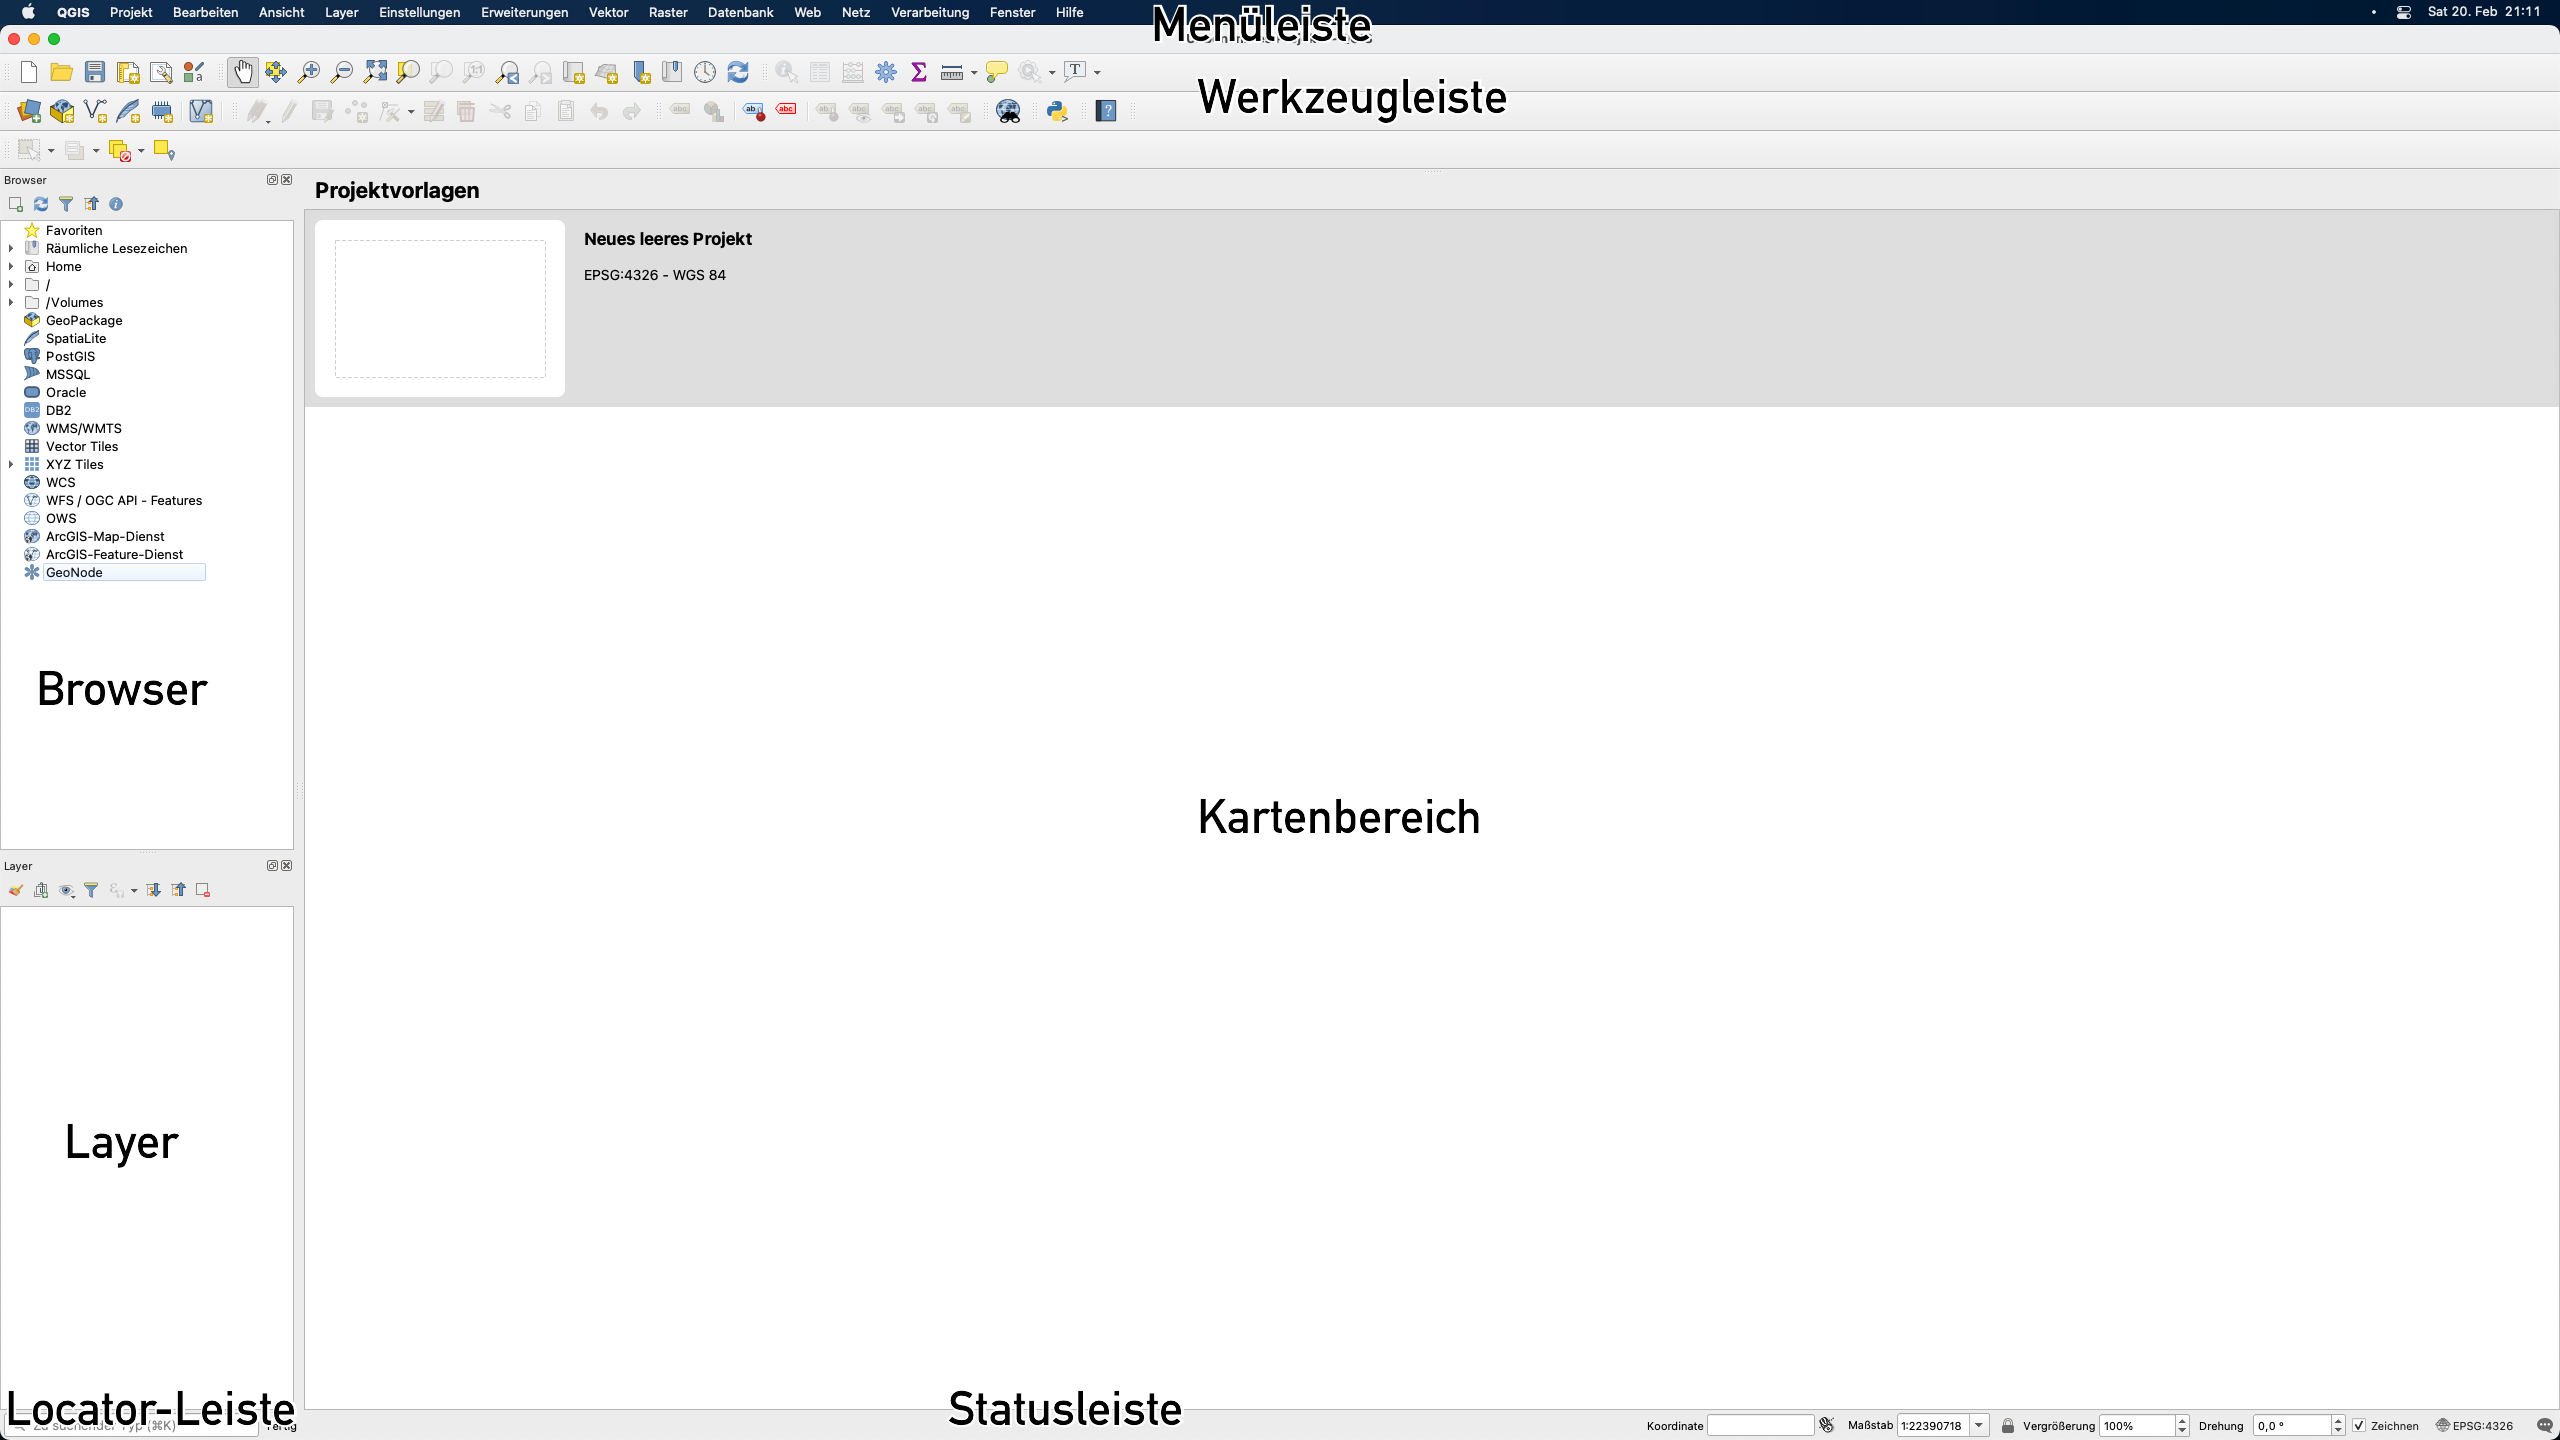The width and height of the screenshot is (2560, 1440).
Task: Open the Verarbeitung menu
Action: (930, 12)
